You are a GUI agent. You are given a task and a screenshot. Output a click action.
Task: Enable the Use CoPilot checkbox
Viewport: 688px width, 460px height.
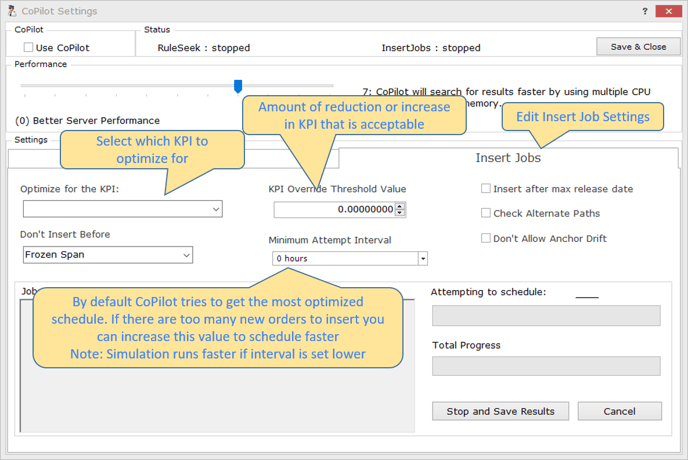29,47
